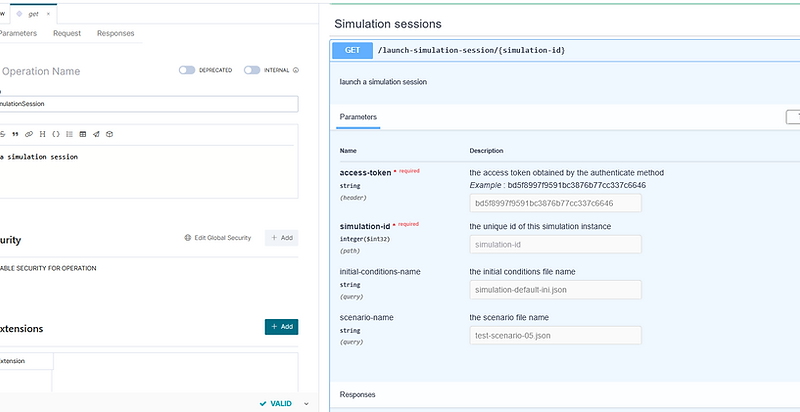The image size is (800, 412).
Task: Toggle the DEPRECATED switch
Action: pyautogui.click(x=187, y=70)
